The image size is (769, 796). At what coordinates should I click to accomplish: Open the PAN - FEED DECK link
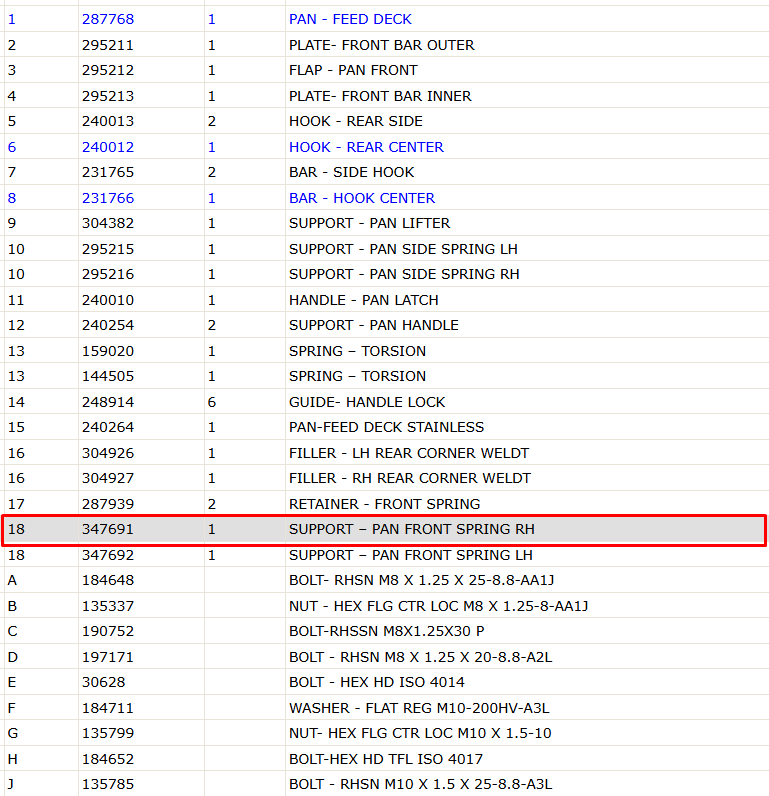coord(350,19)
